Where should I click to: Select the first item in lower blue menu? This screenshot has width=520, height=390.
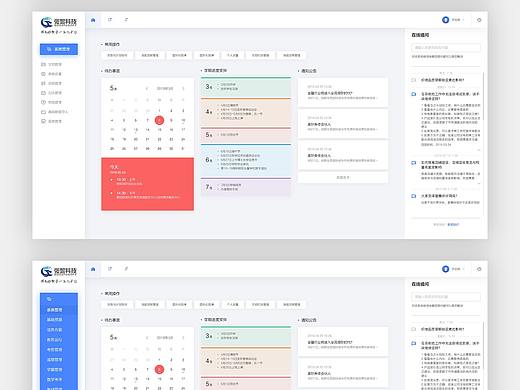pyautogui.click(x=59, y=310)
